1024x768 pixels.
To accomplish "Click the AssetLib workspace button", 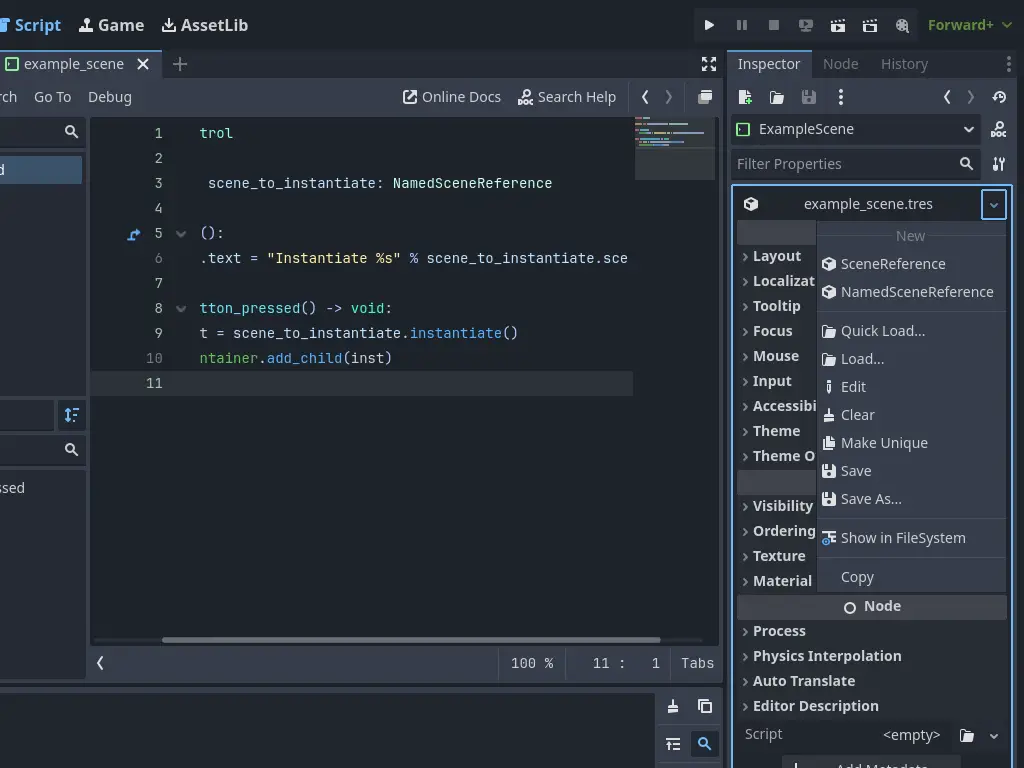I will click(205, 25).
